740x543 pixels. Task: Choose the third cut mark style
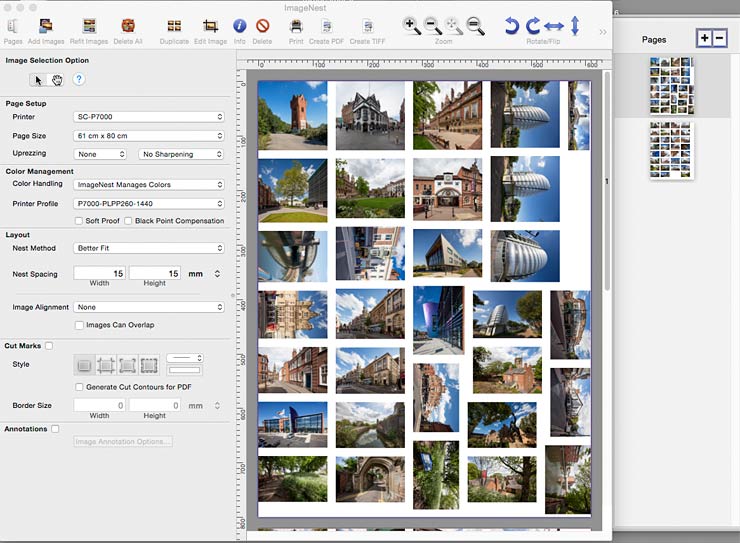click(127, 365)
